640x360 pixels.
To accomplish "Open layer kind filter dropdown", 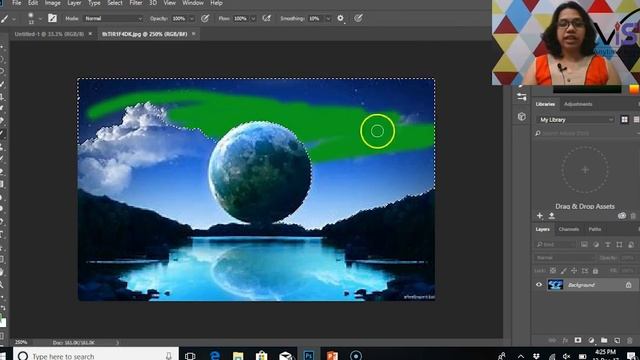I will (x=556, y=244).
